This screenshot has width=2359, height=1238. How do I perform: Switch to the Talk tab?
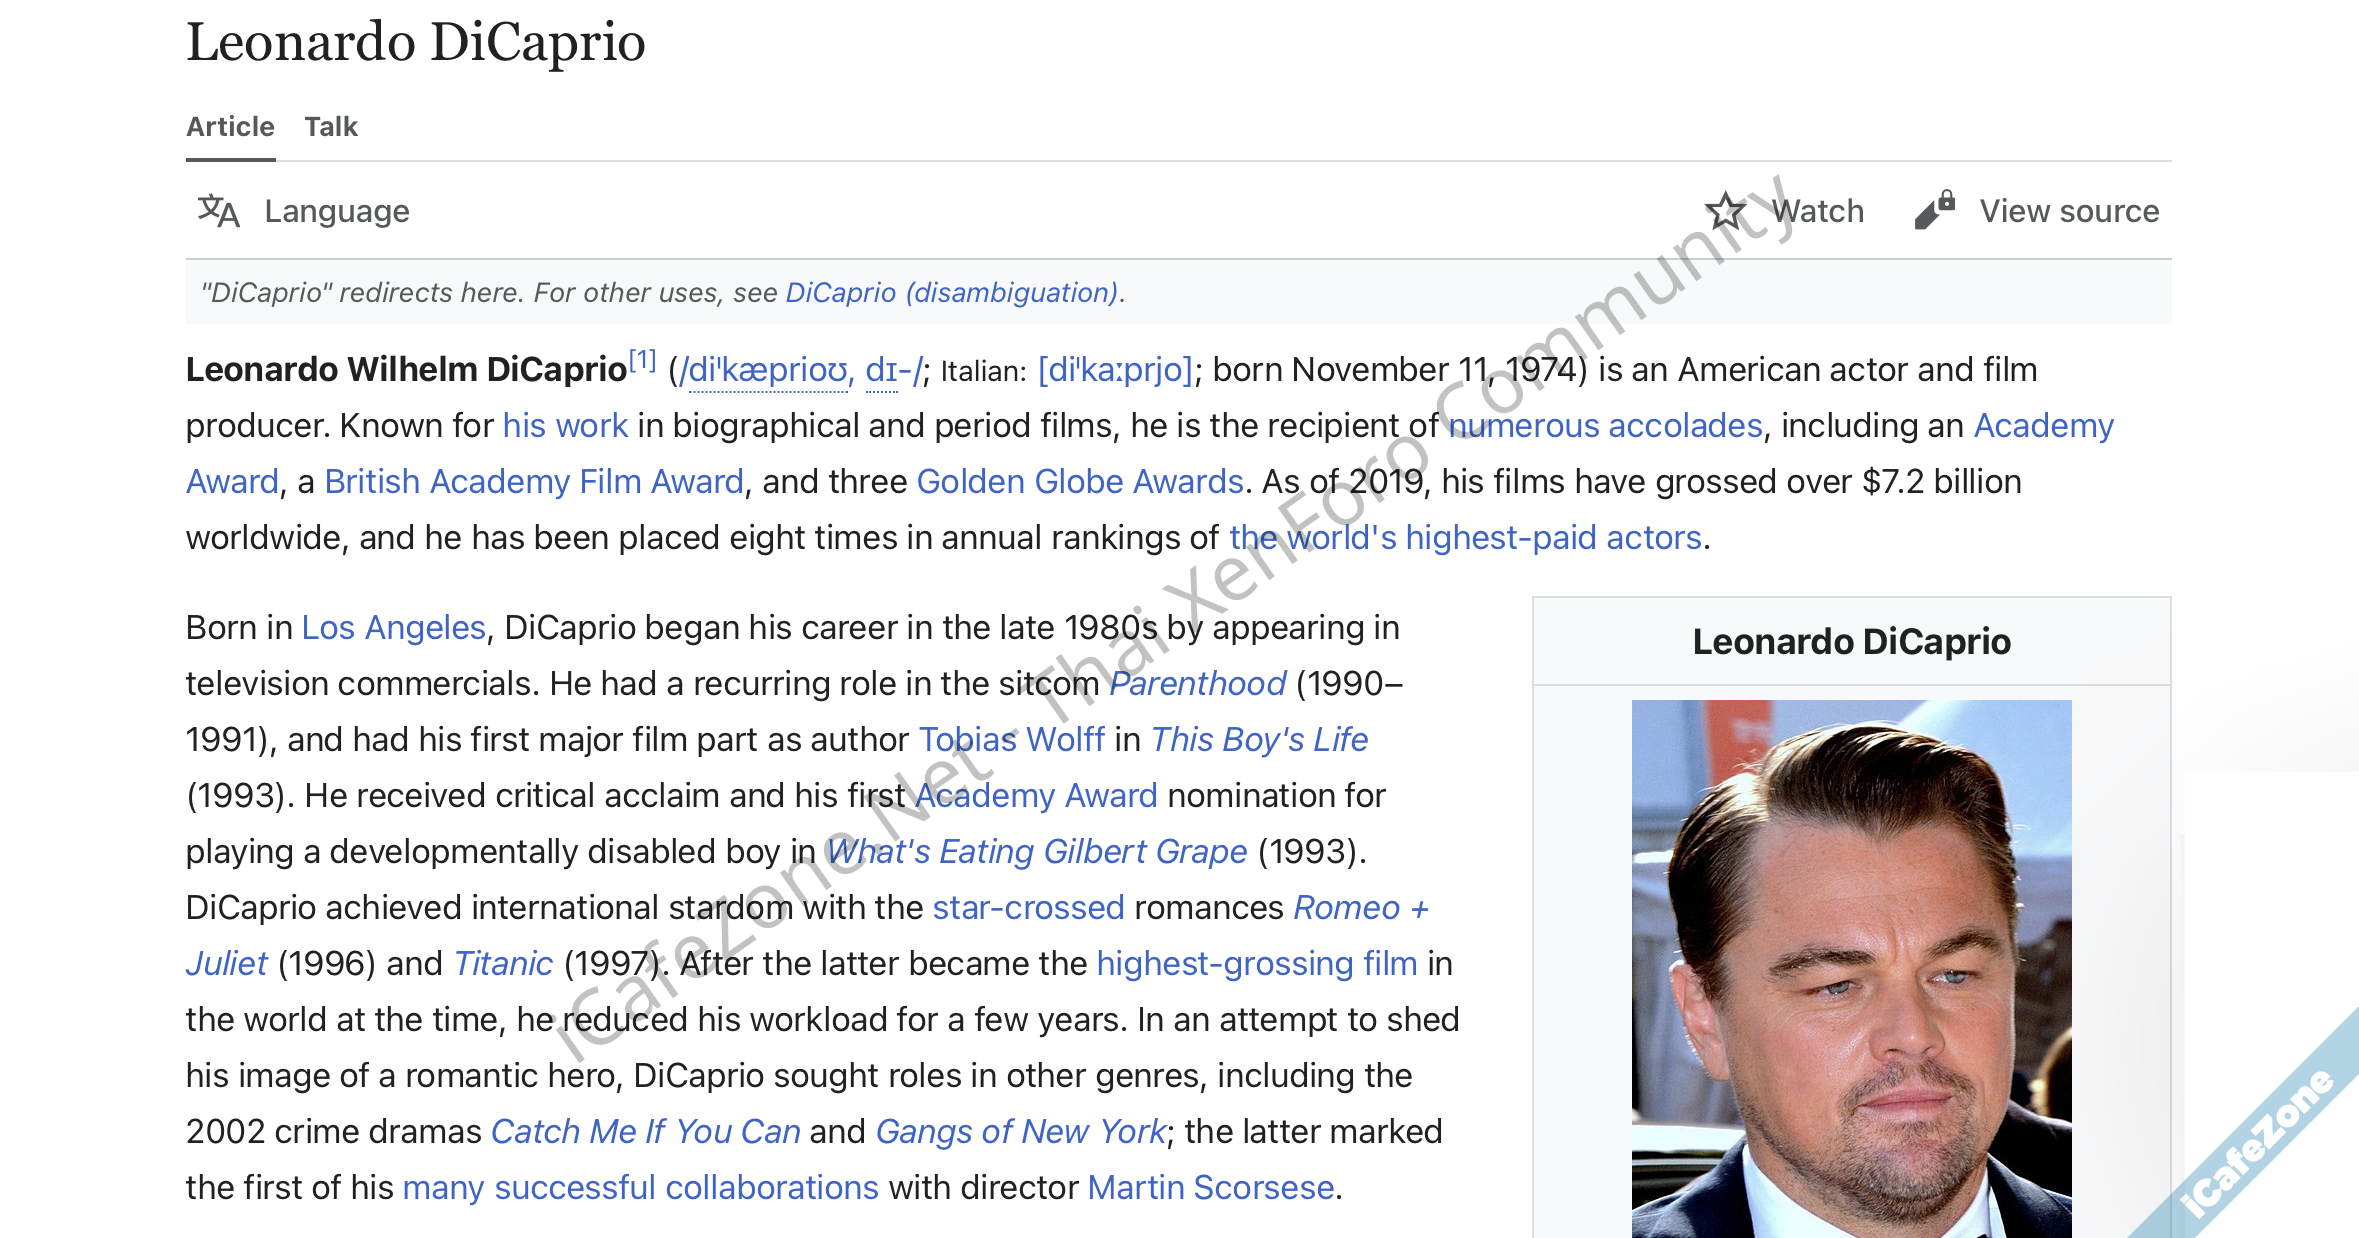click(x=330, y=126)
